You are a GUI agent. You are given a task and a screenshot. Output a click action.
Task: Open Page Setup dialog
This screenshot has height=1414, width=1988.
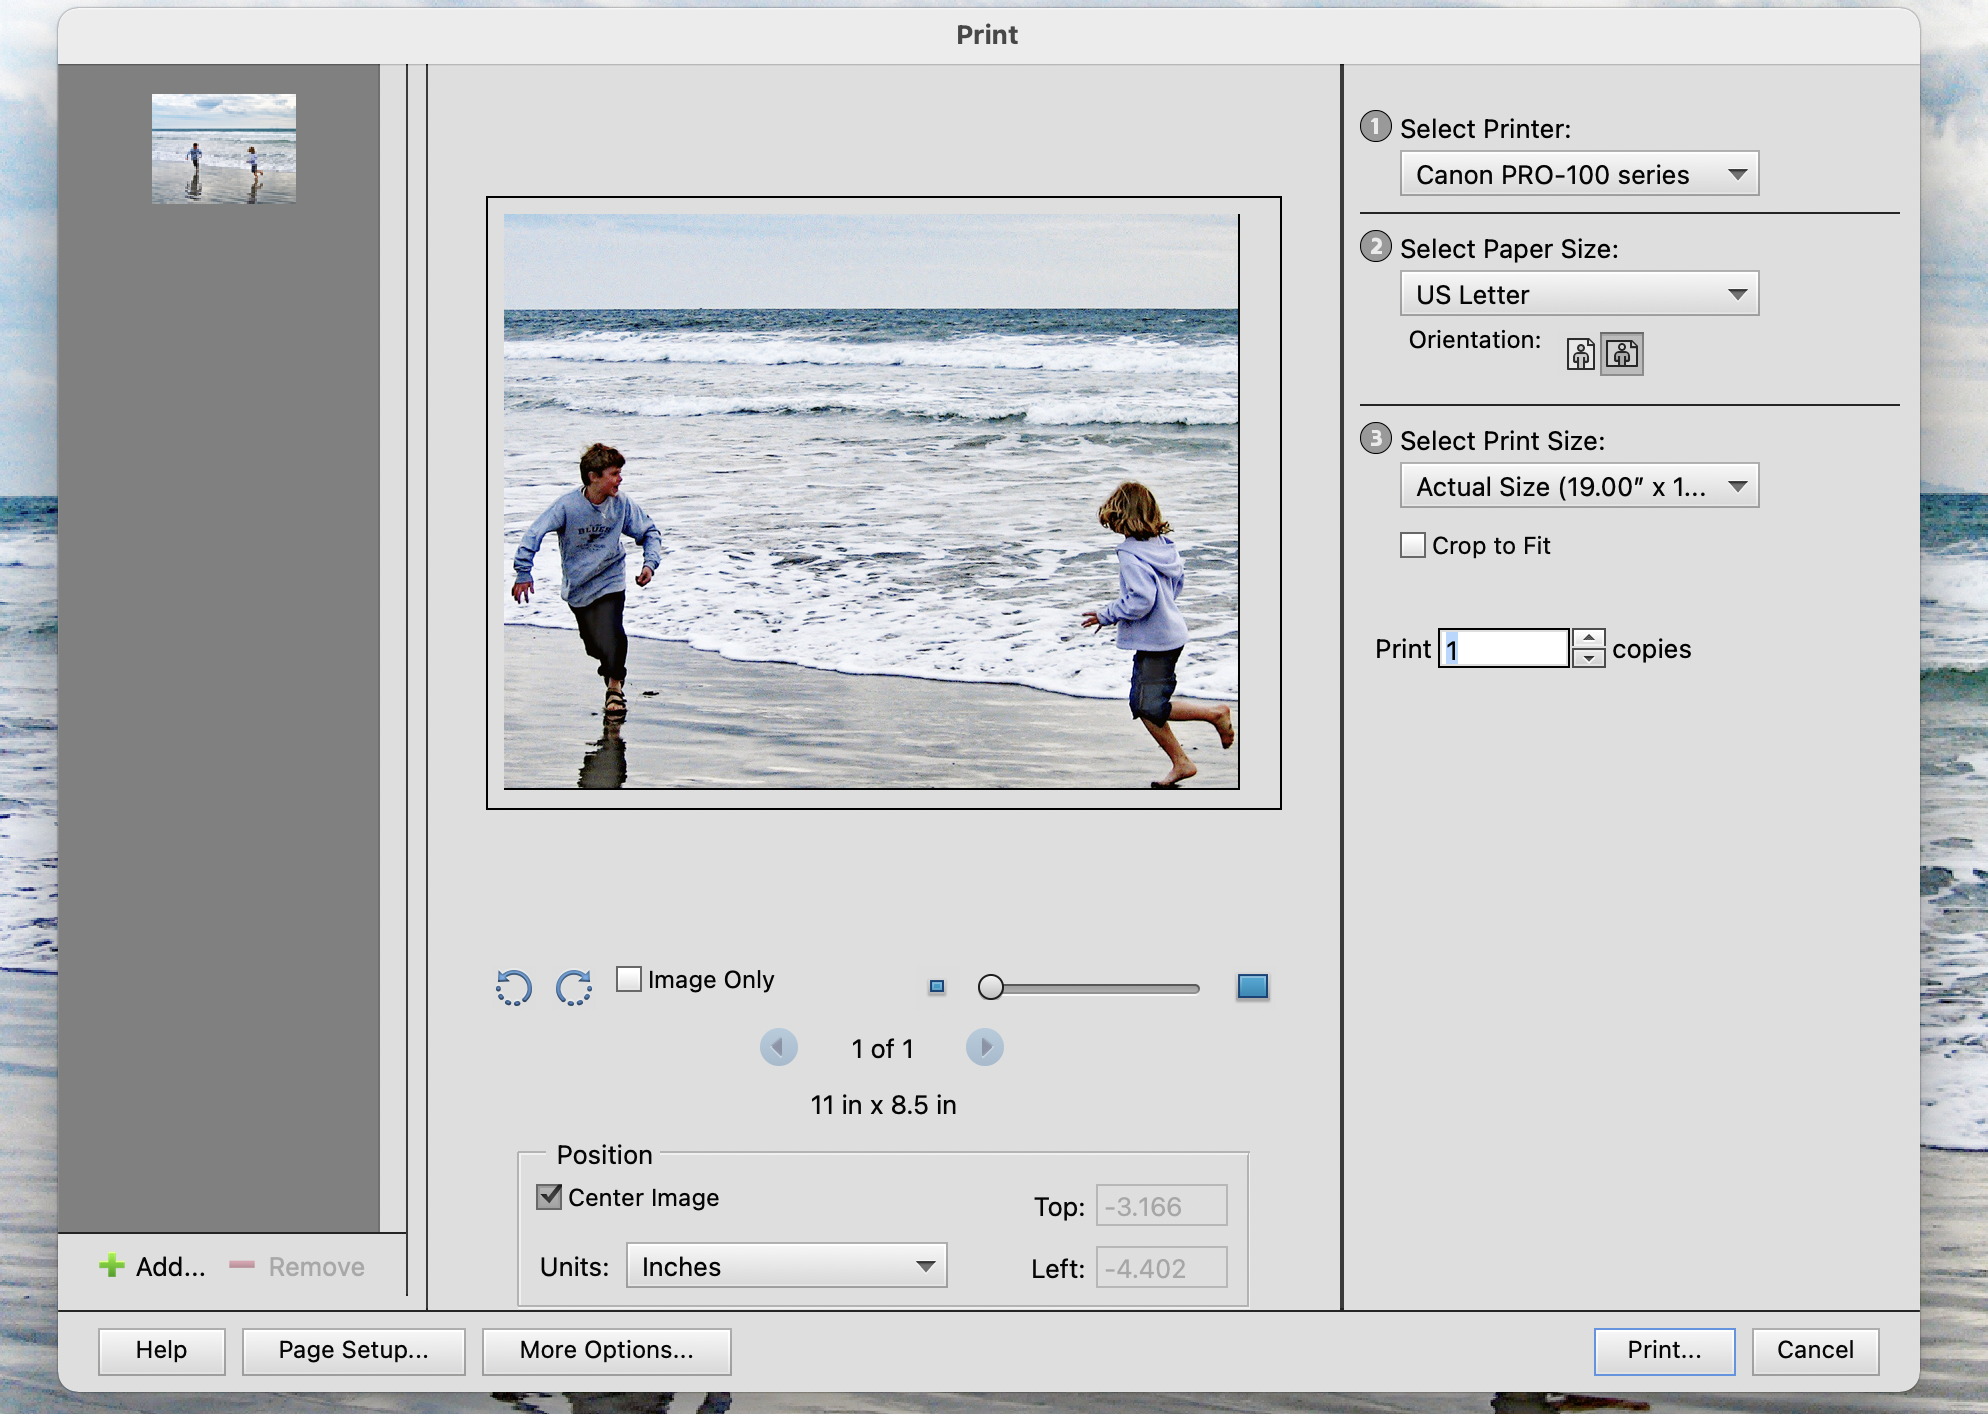353,1350
